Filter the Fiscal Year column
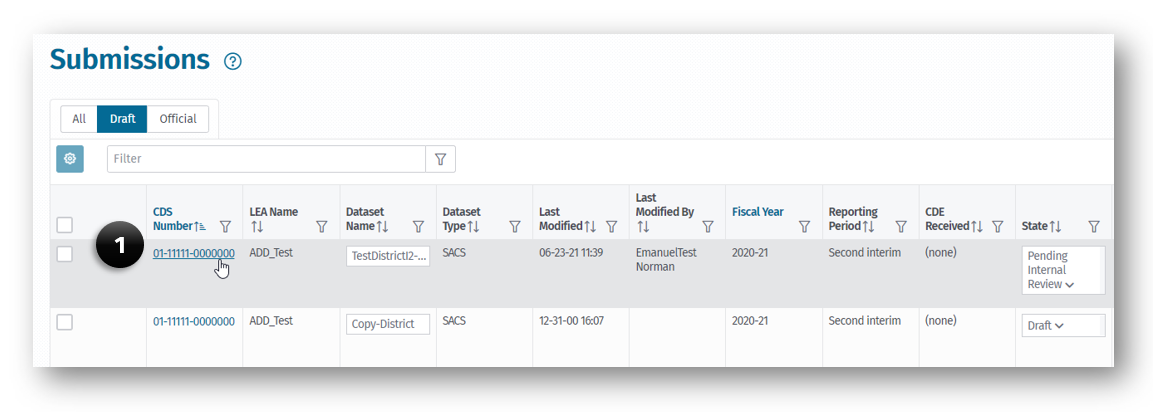This screenshot has width=1153, height=412. pyautogui.click(x=804, y=227)
